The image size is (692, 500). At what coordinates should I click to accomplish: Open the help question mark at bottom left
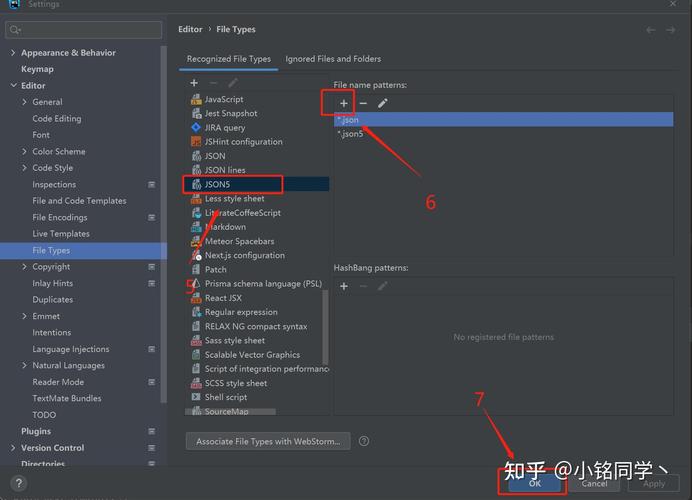(17, 483)
